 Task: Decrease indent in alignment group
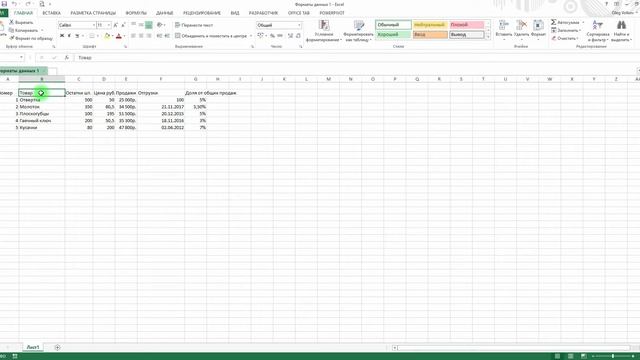159,36
